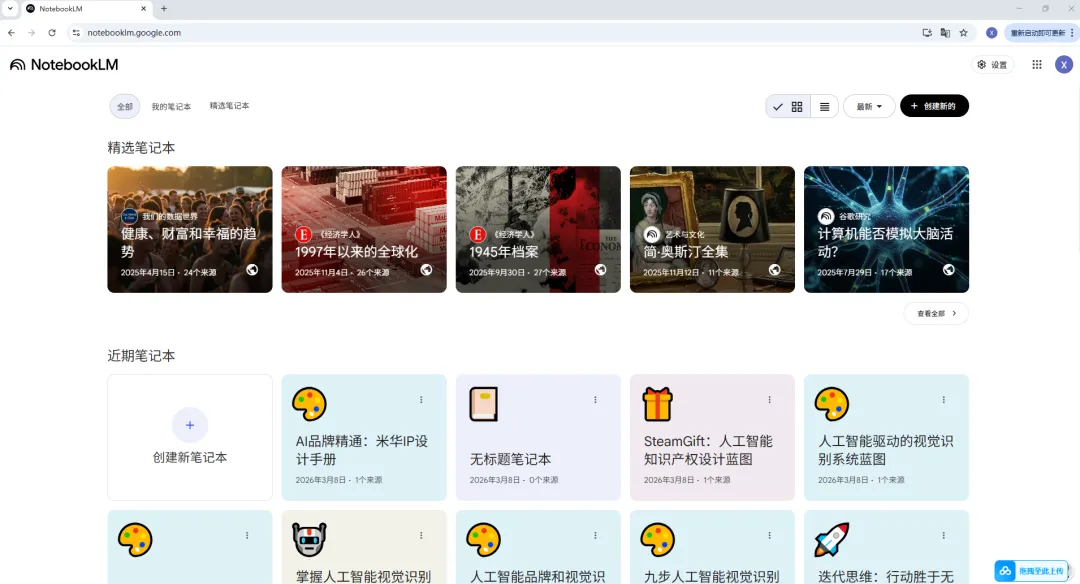The height and width of the screenshot is (584, 1080).
Task: Open a new browser tab
Action: (164, 9)
